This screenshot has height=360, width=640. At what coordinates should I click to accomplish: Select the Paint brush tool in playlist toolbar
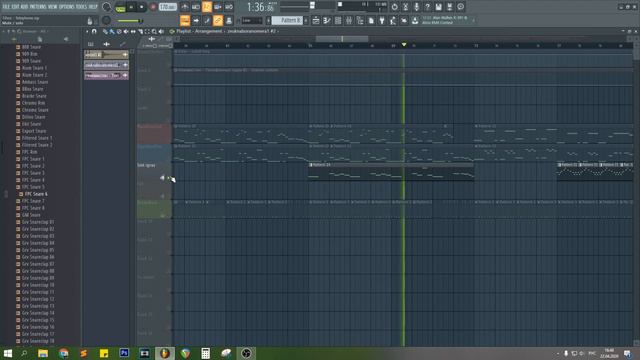click(x=112, y=31)
